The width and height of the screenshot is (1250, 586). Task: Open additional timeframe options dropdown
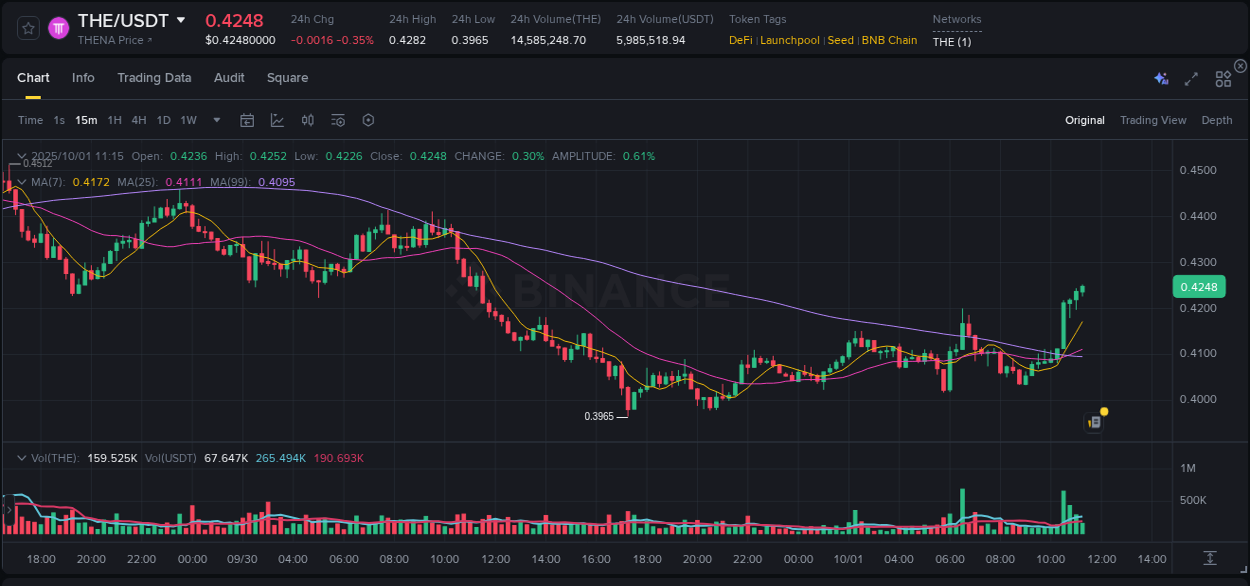pos(215,119)
